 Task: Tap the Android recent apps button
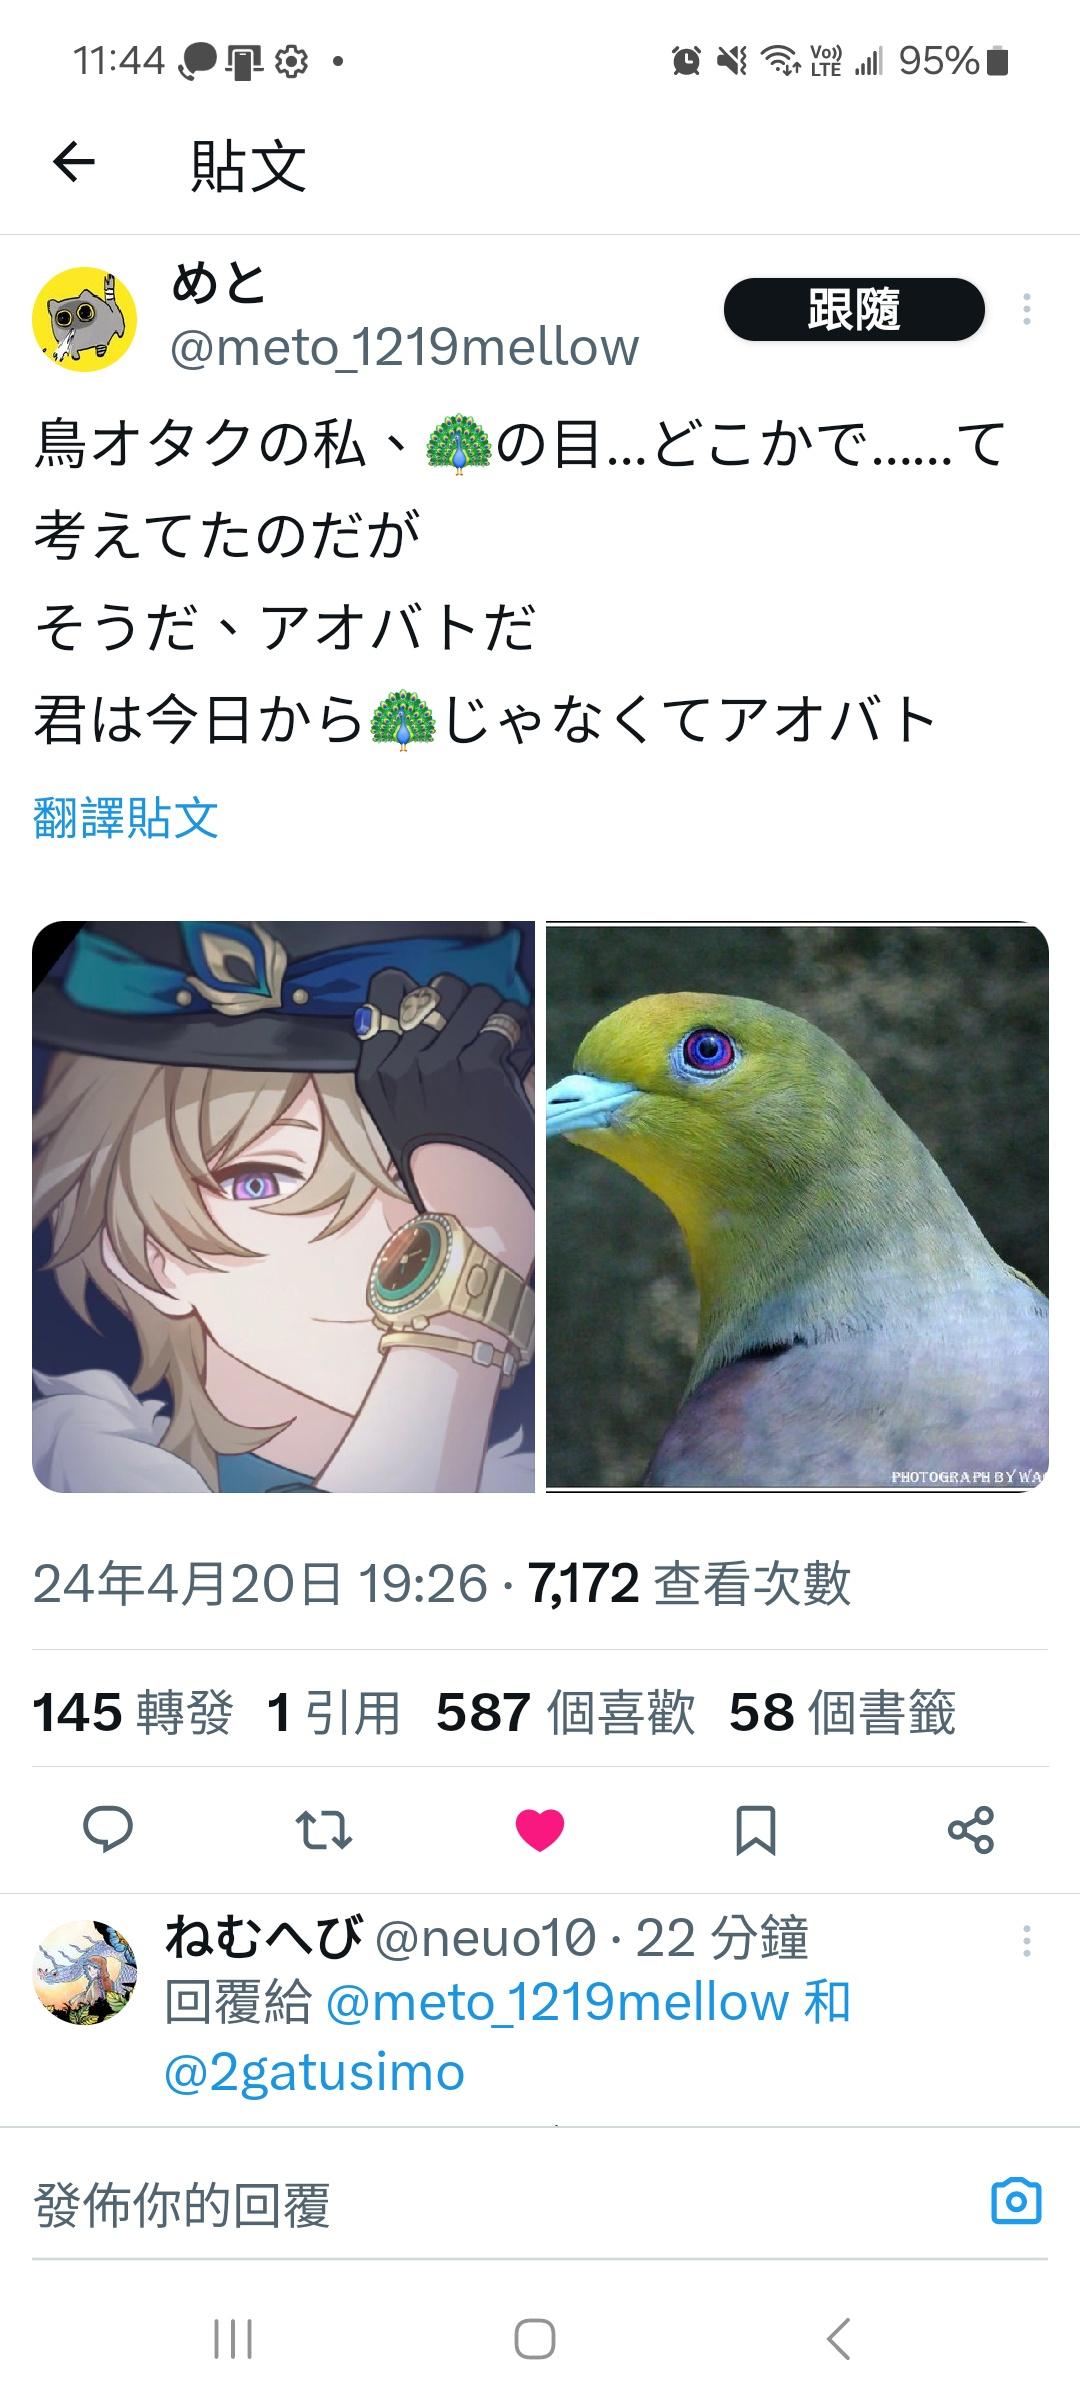tap(233, 2340)
